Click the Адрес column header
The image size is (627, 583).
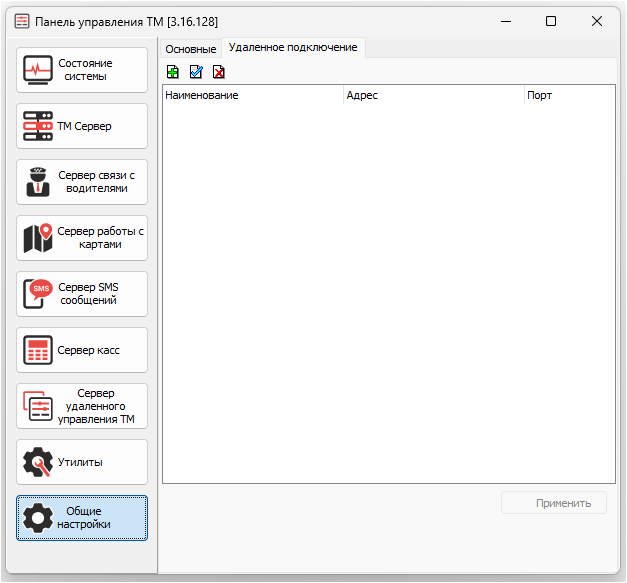tap(434, 95)
